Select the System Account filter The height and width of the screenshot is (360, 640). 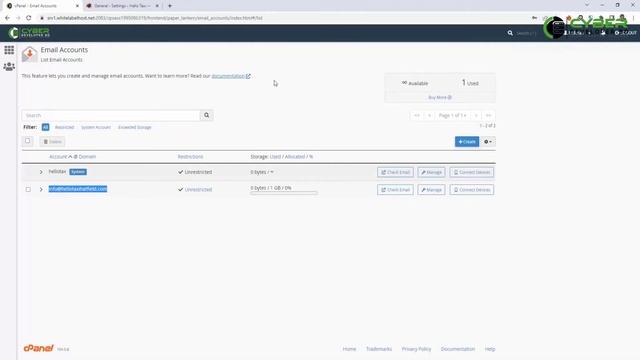pyautogui.click(x=96, y=127)
